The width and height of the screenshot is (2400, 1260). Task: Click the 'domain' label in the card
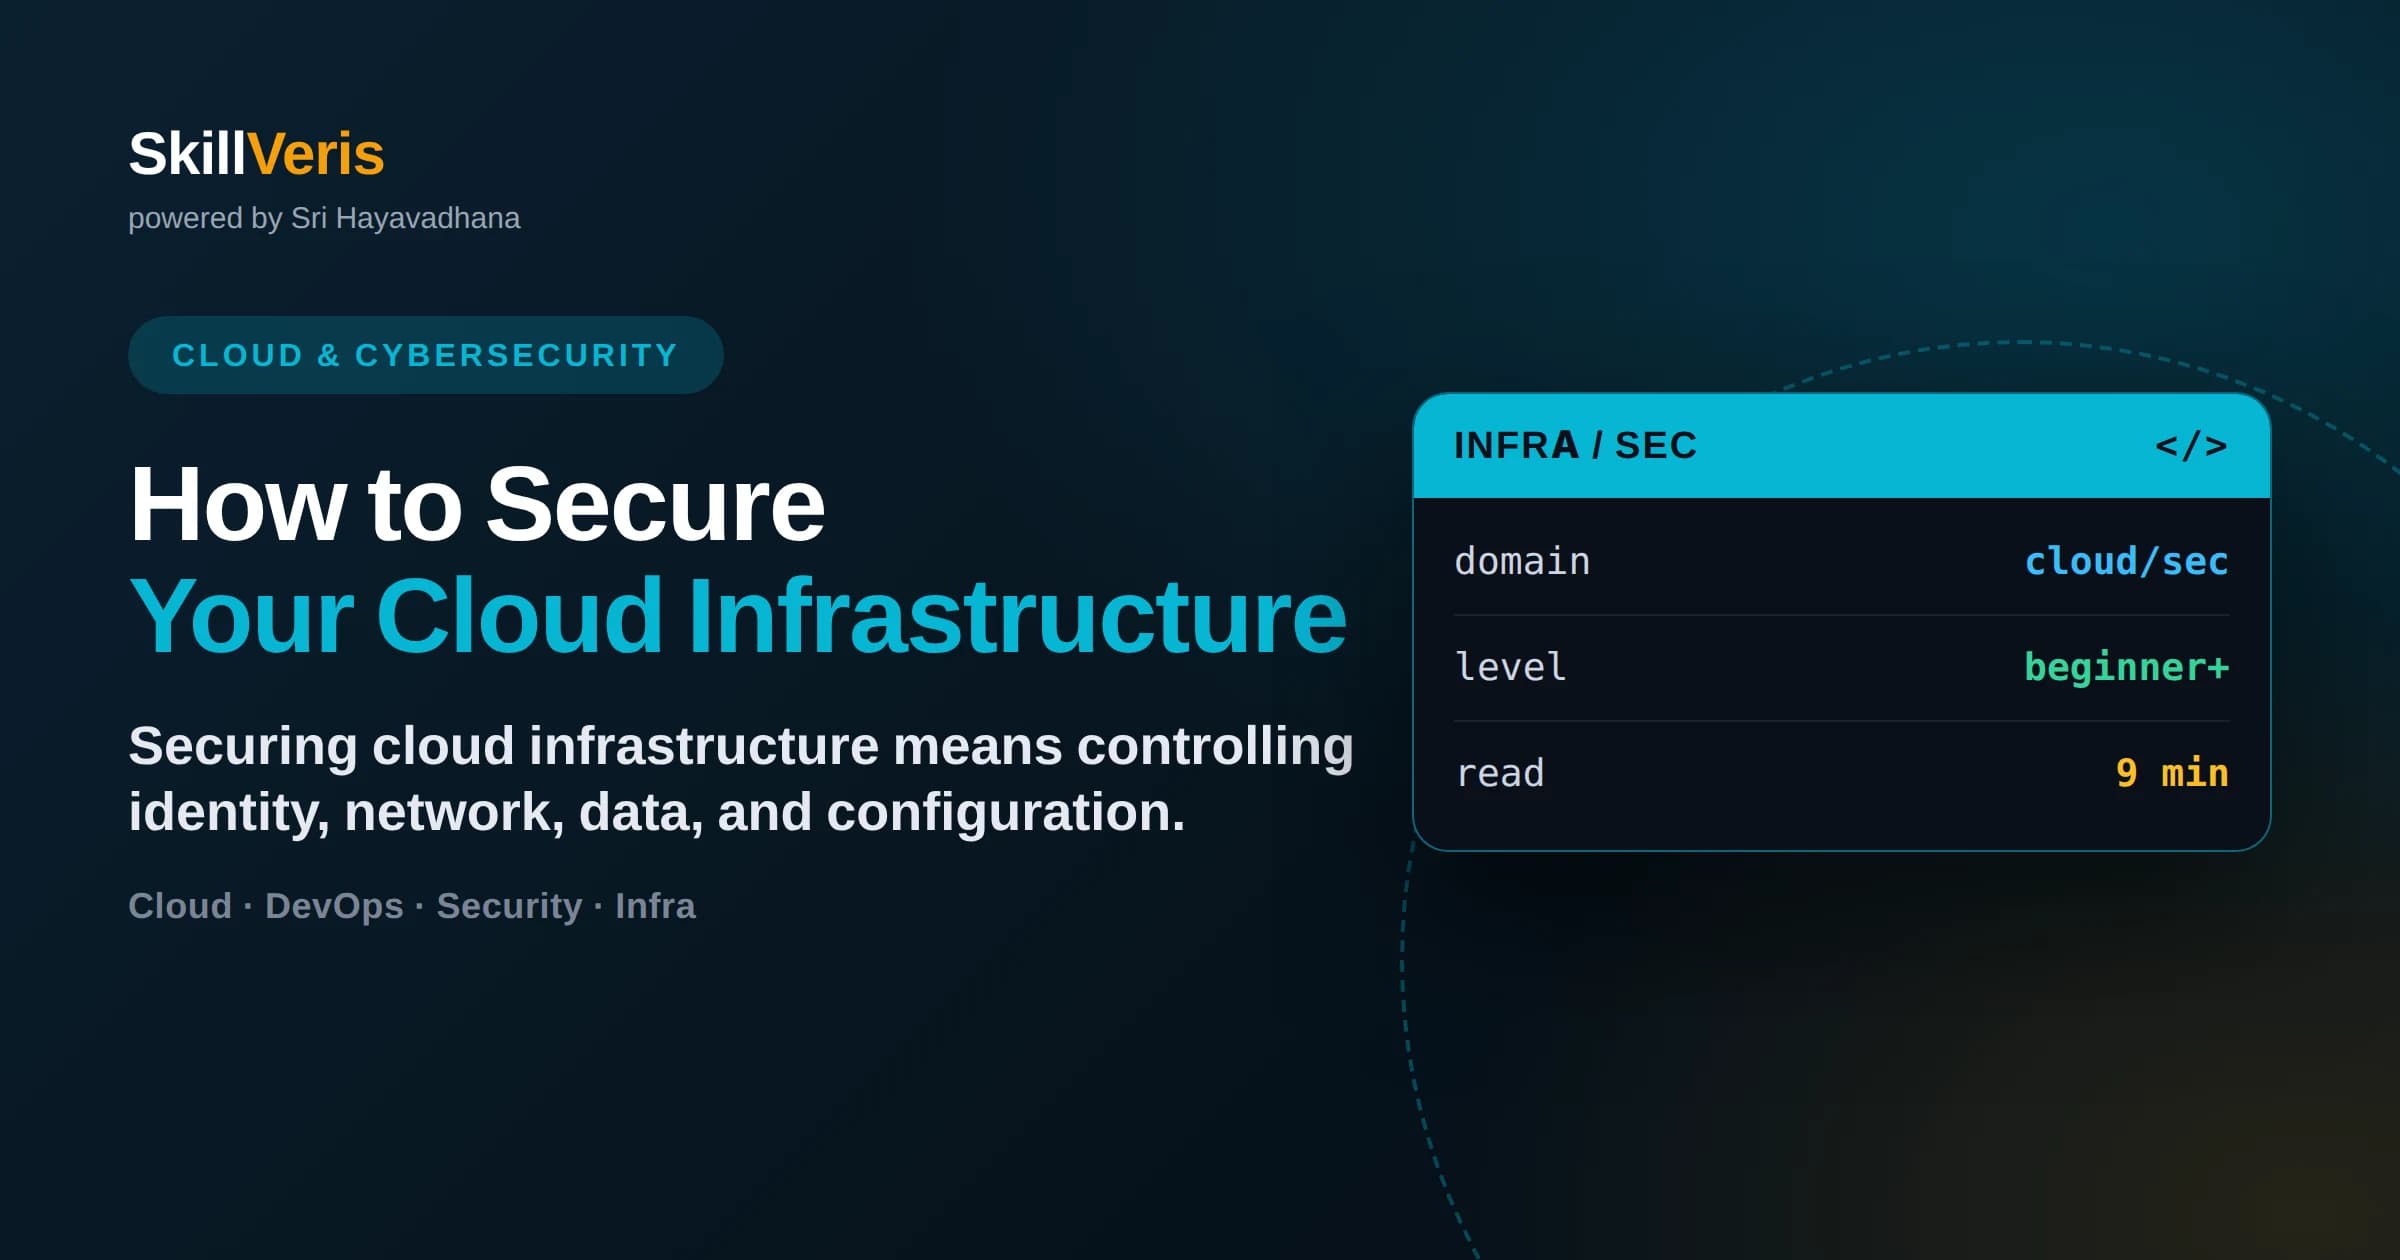(1522, 562)
